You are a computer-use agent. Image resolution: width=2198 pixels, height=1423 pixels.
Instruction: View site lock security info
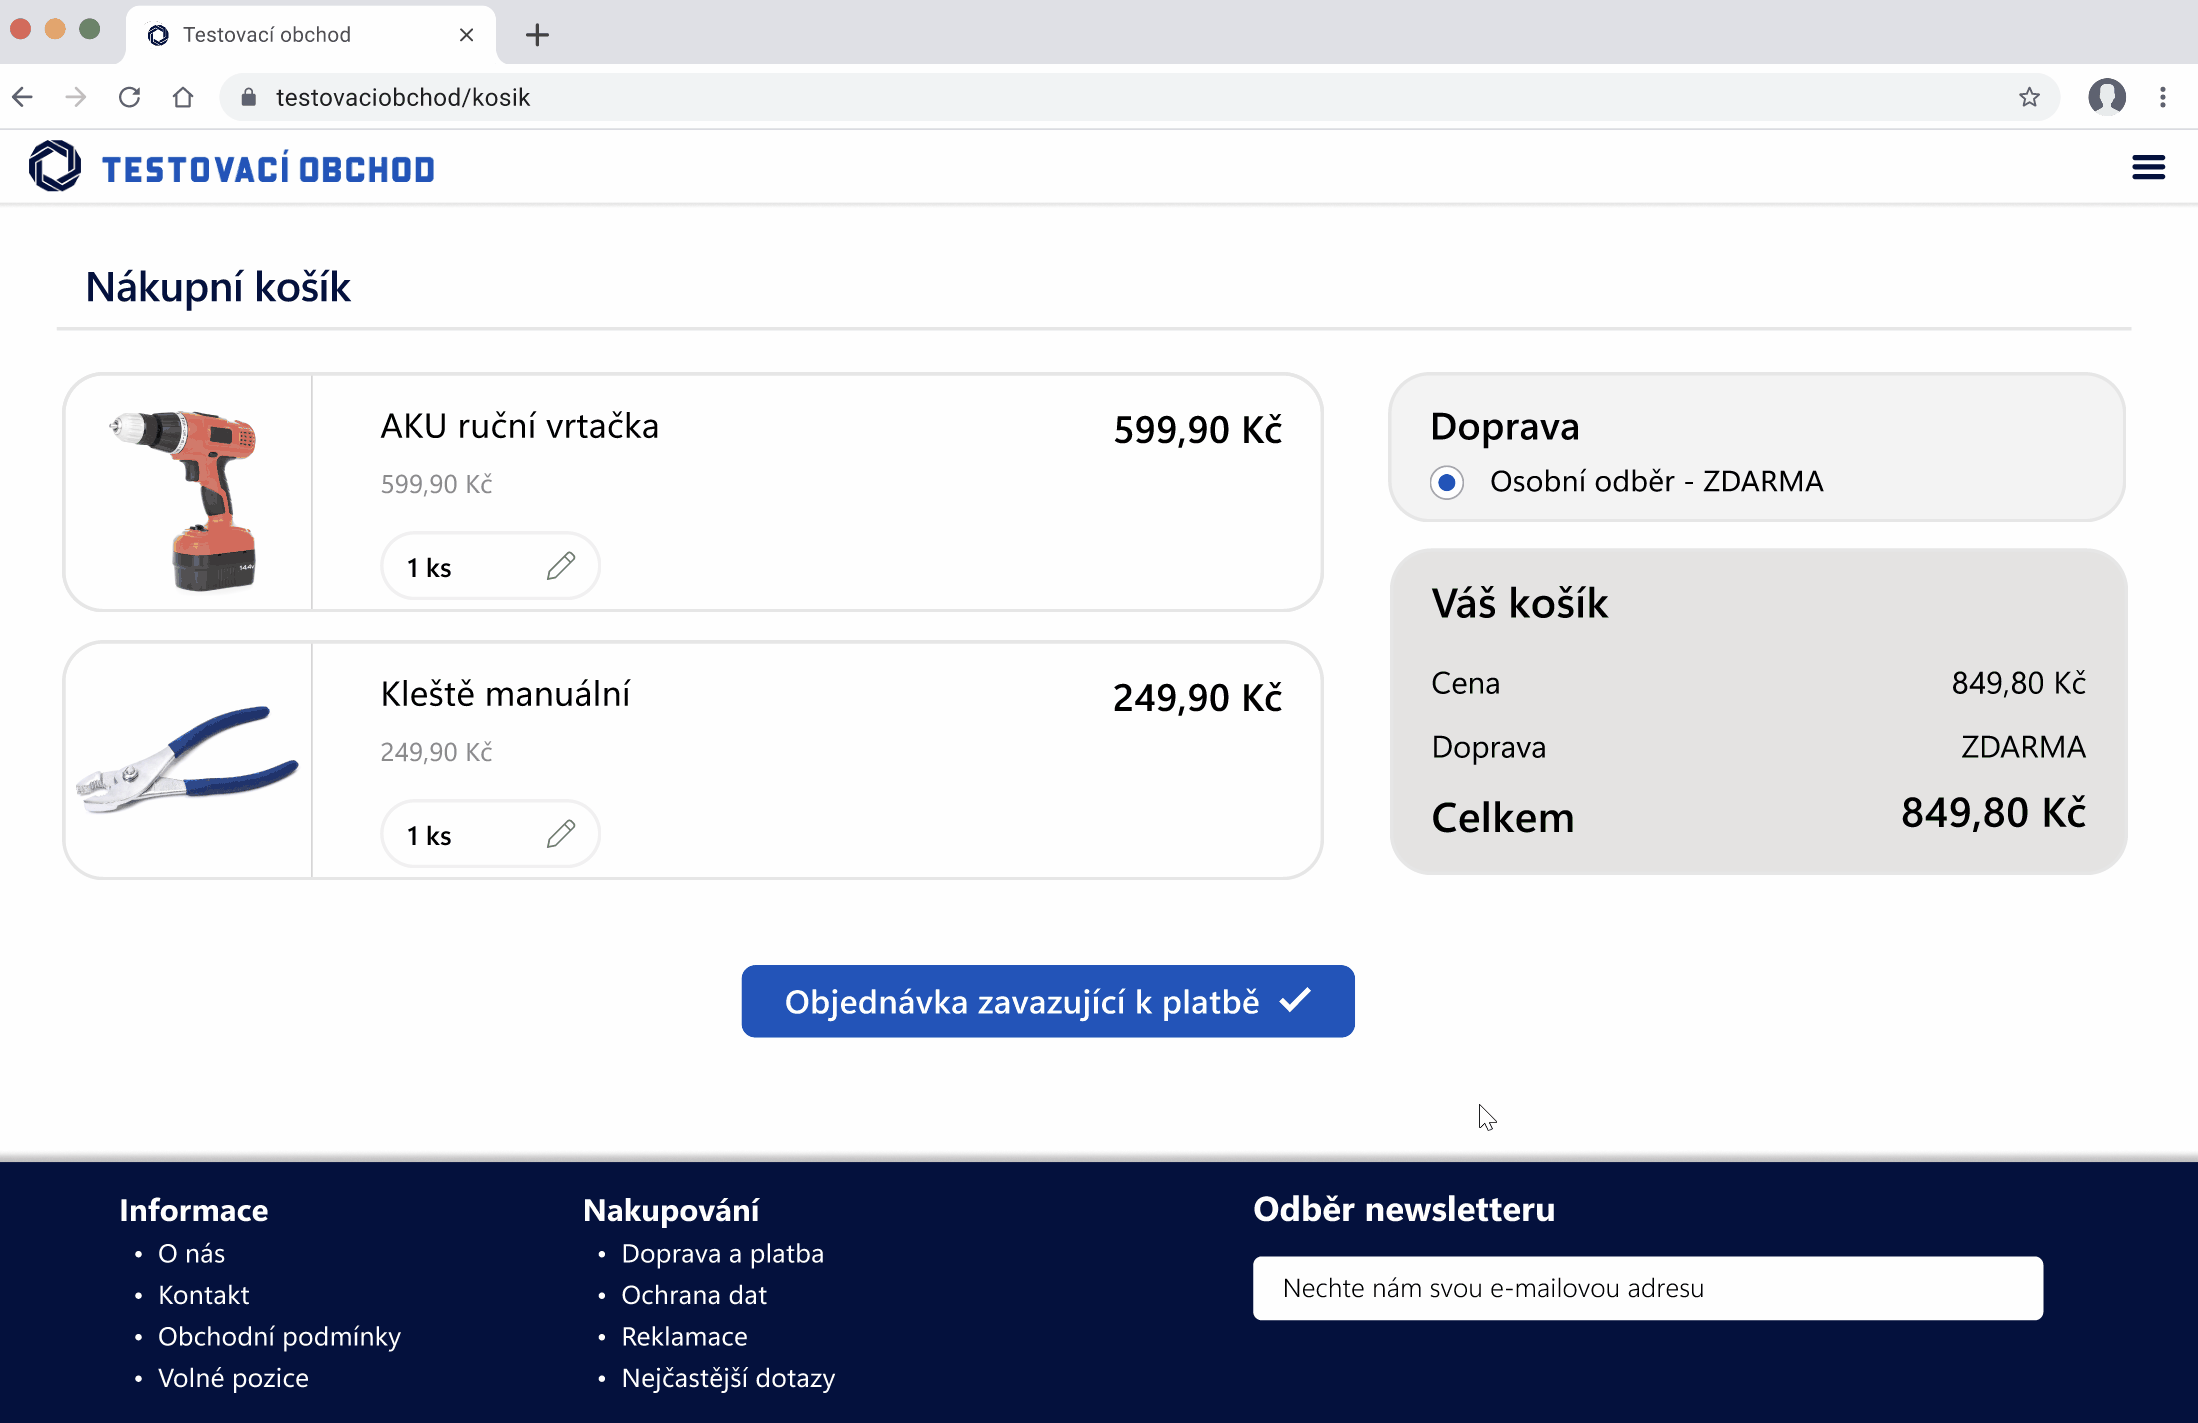[x=249, y=97]
